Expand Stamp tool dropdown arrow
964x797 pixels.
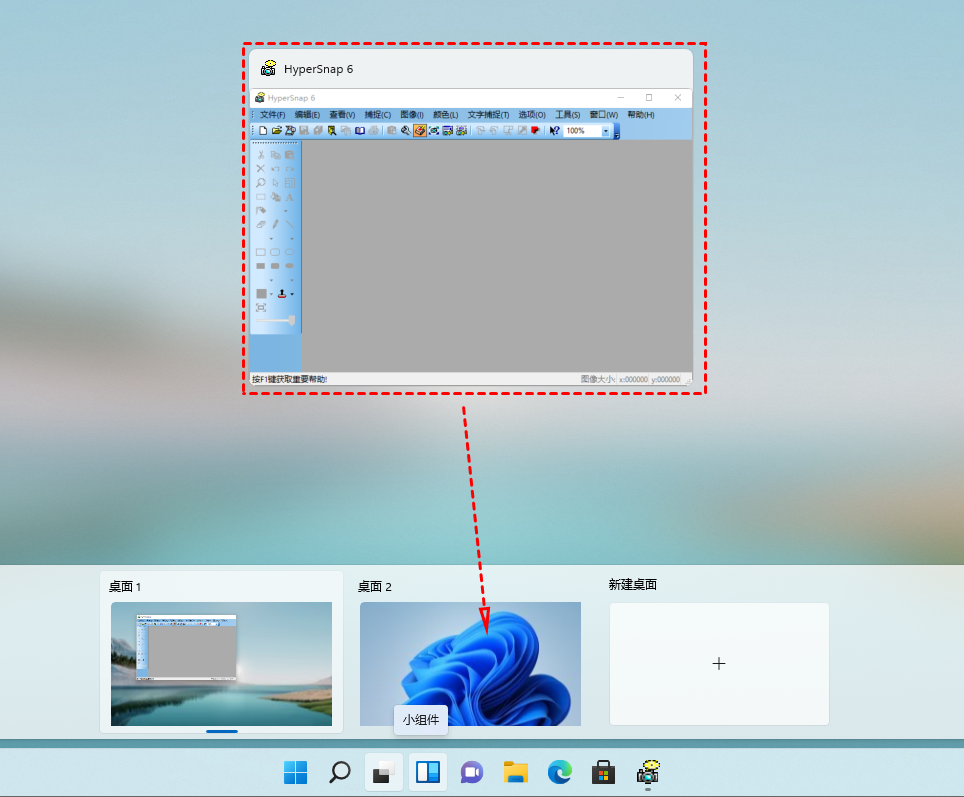292,294
